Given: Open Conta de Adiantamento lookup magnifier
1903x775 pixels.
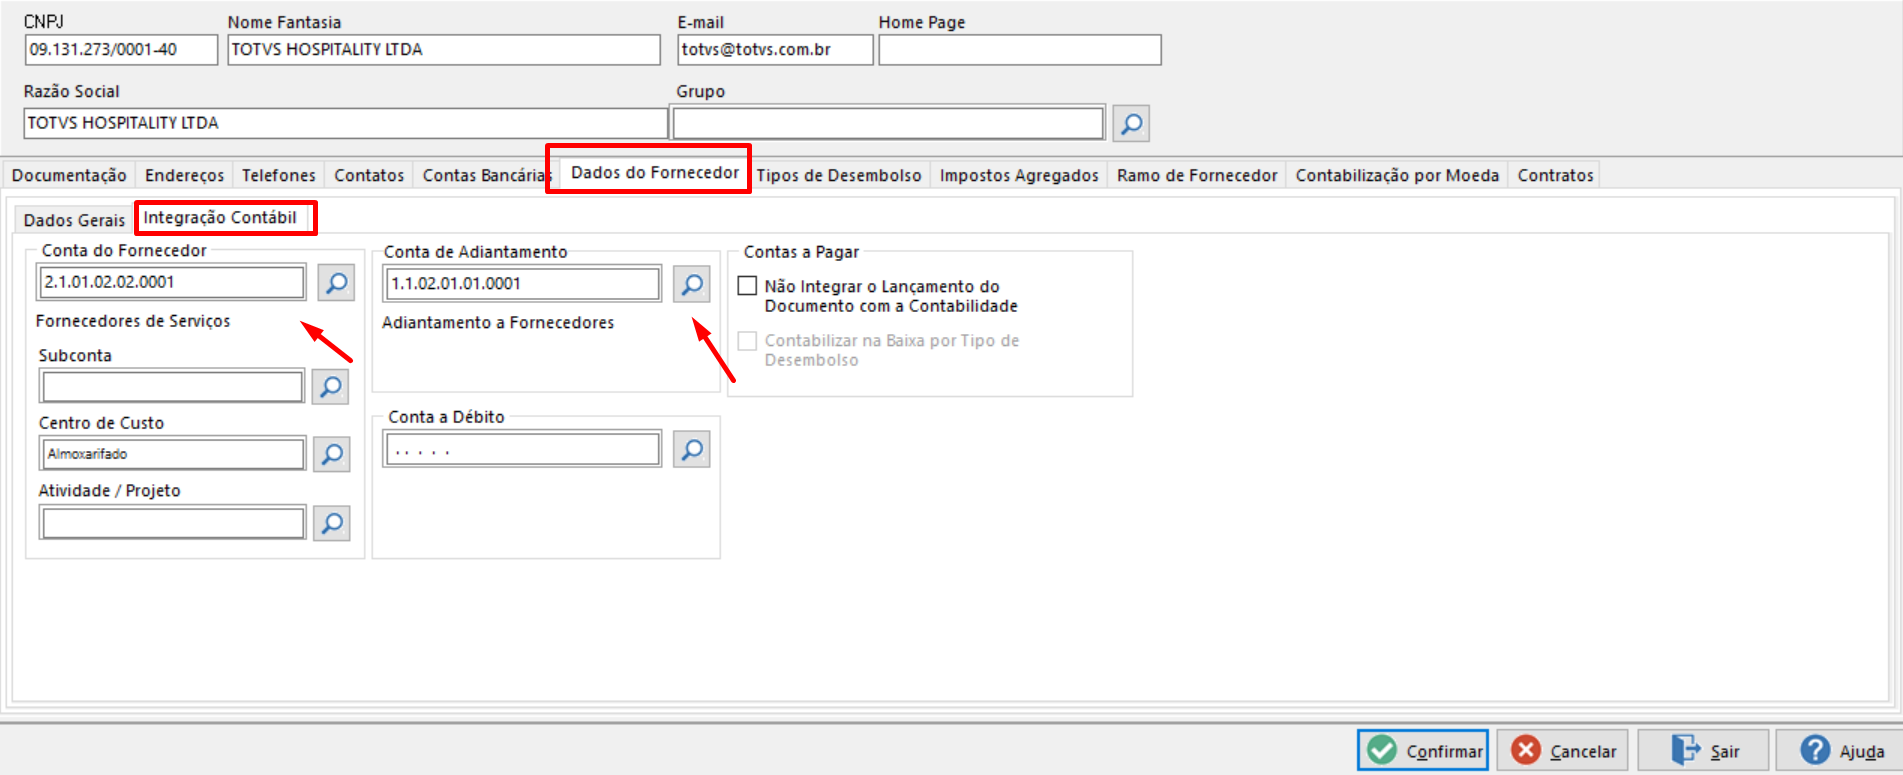Looking at the screenshot, I should (691, 284).
